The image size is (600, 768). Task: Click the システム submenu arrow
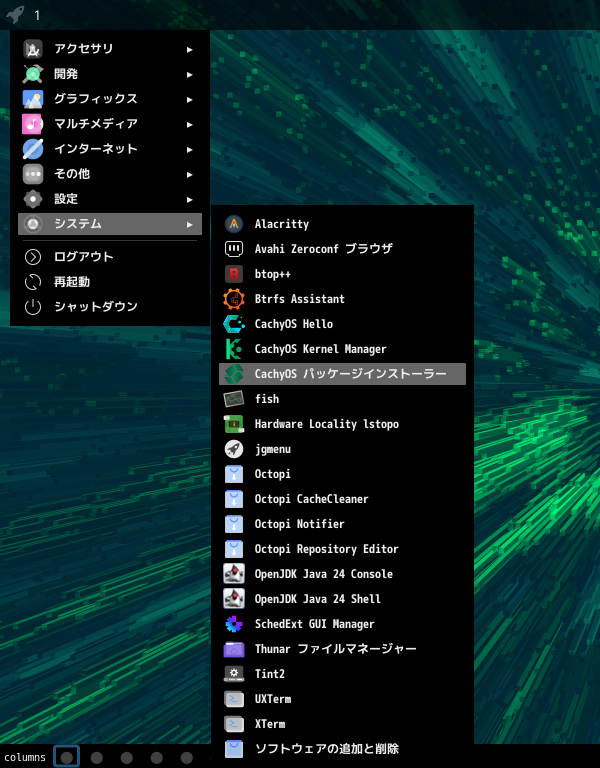(x=190, y=224)
